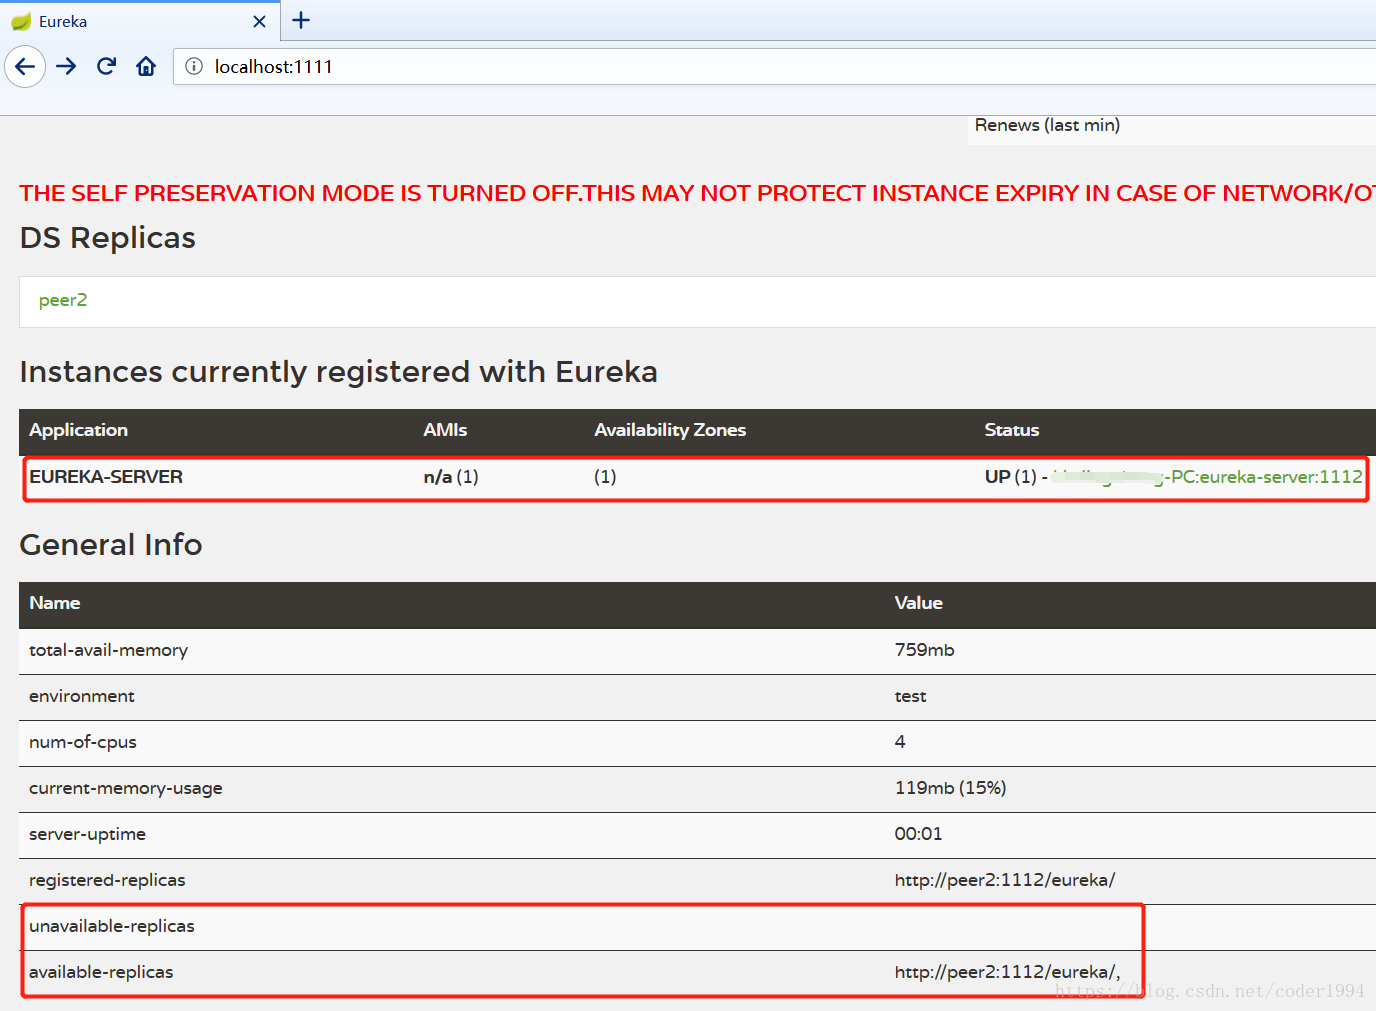The width and height of the screenshot is (1376, 1011).
Task: Select the Name column header in General Info
Action: click(x=55, y=603)
